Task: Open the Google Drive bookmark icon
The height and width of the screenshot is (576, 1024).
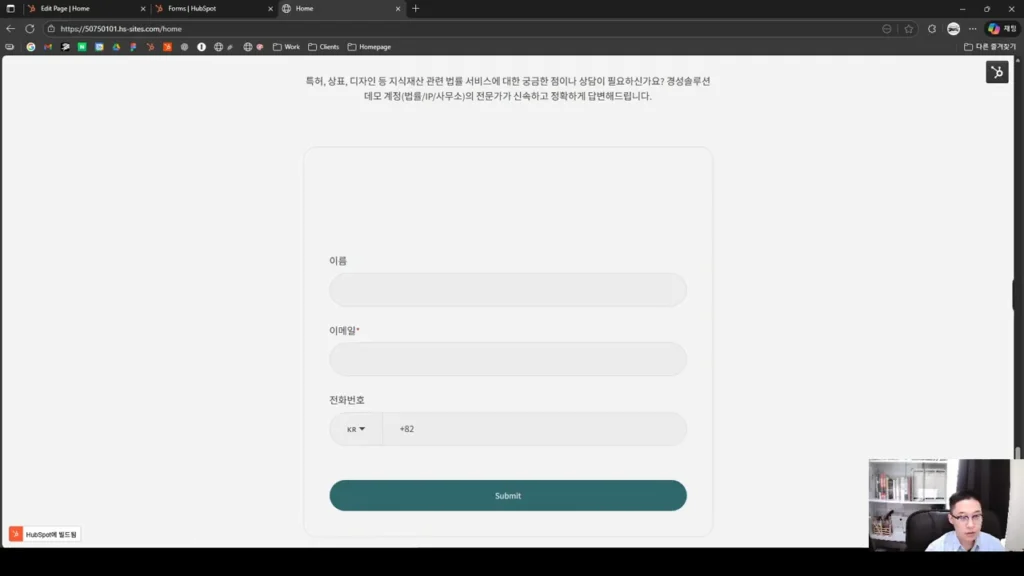Action: (x=116, y=47)
